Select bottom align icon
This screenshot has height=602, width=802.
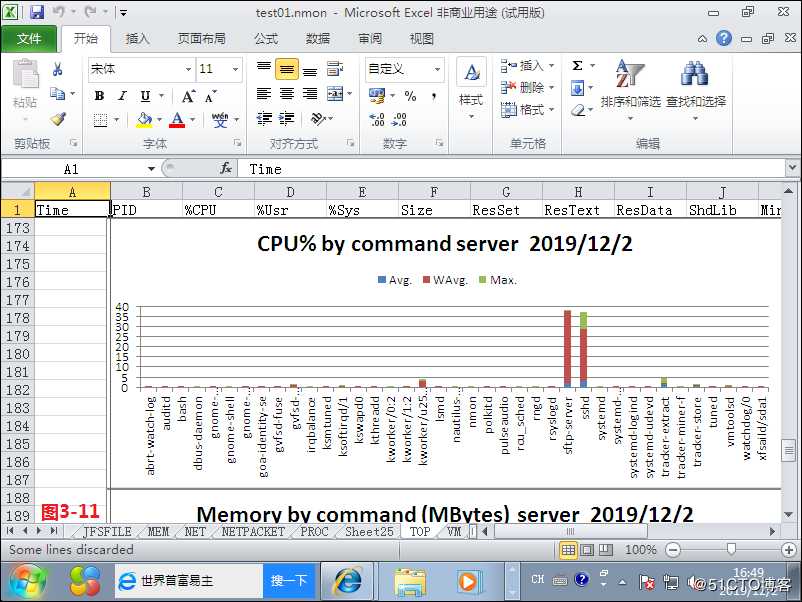point(309,71)
